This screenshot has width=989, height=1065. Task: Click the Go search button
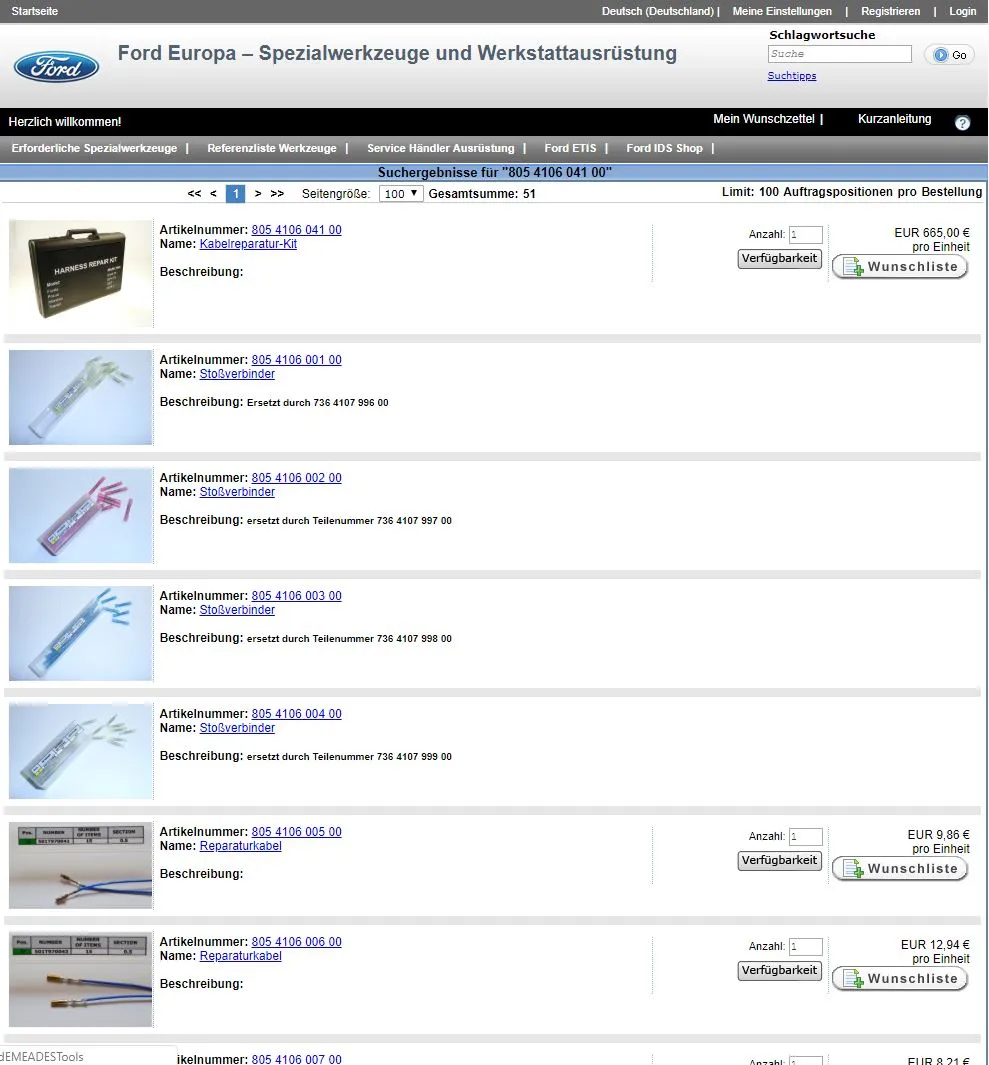pos(949,55)
